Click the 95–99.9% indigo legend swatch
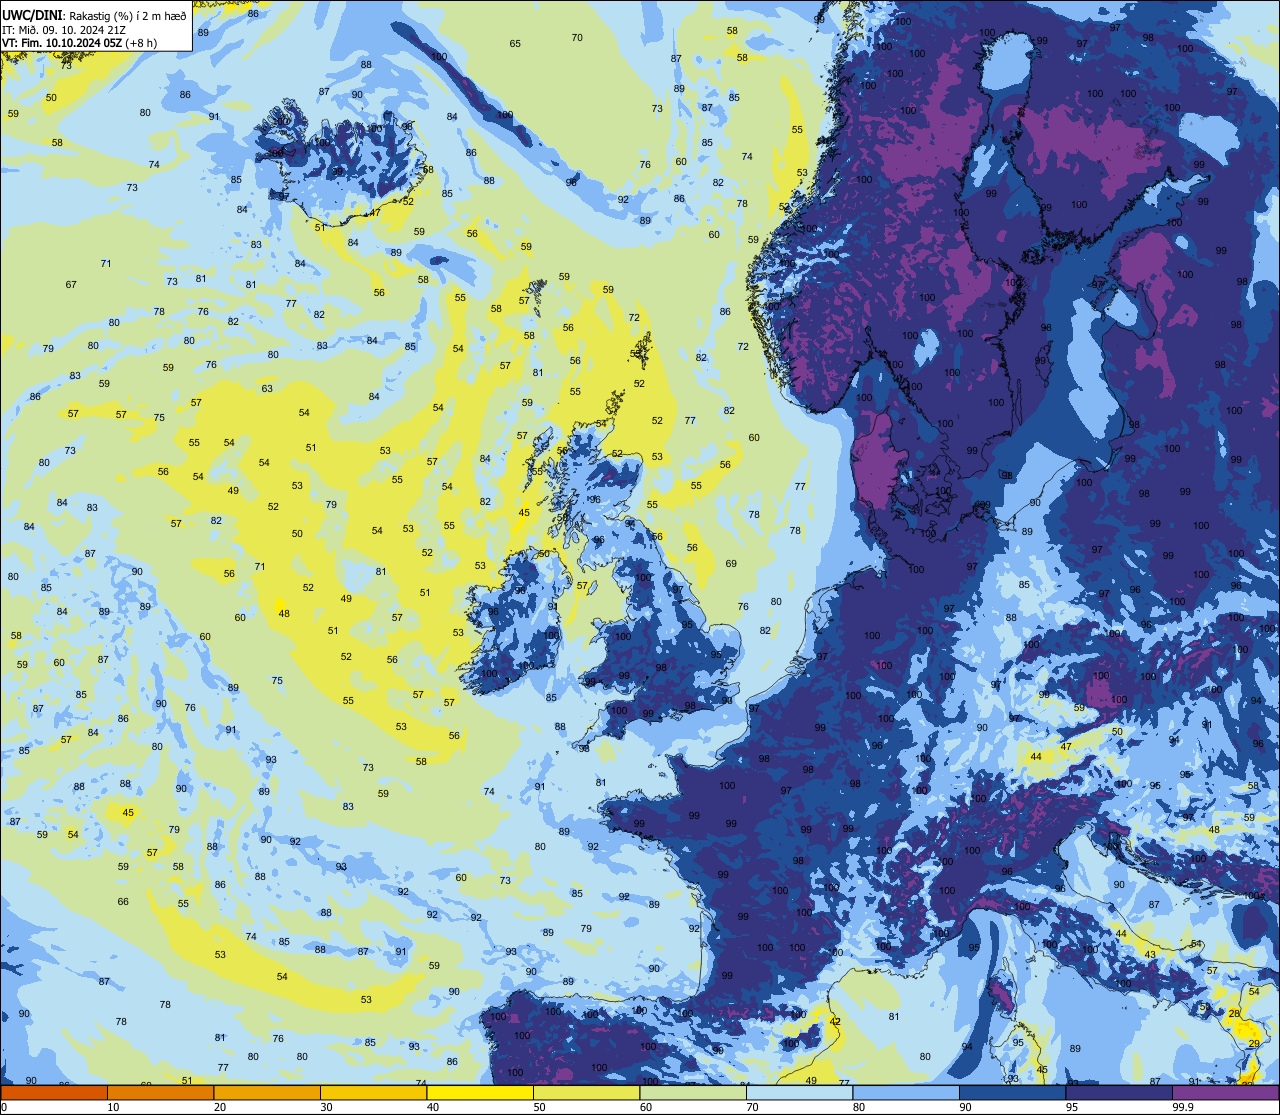The width and height of the screenshot is (1280, 1115). point(1119,1092)
